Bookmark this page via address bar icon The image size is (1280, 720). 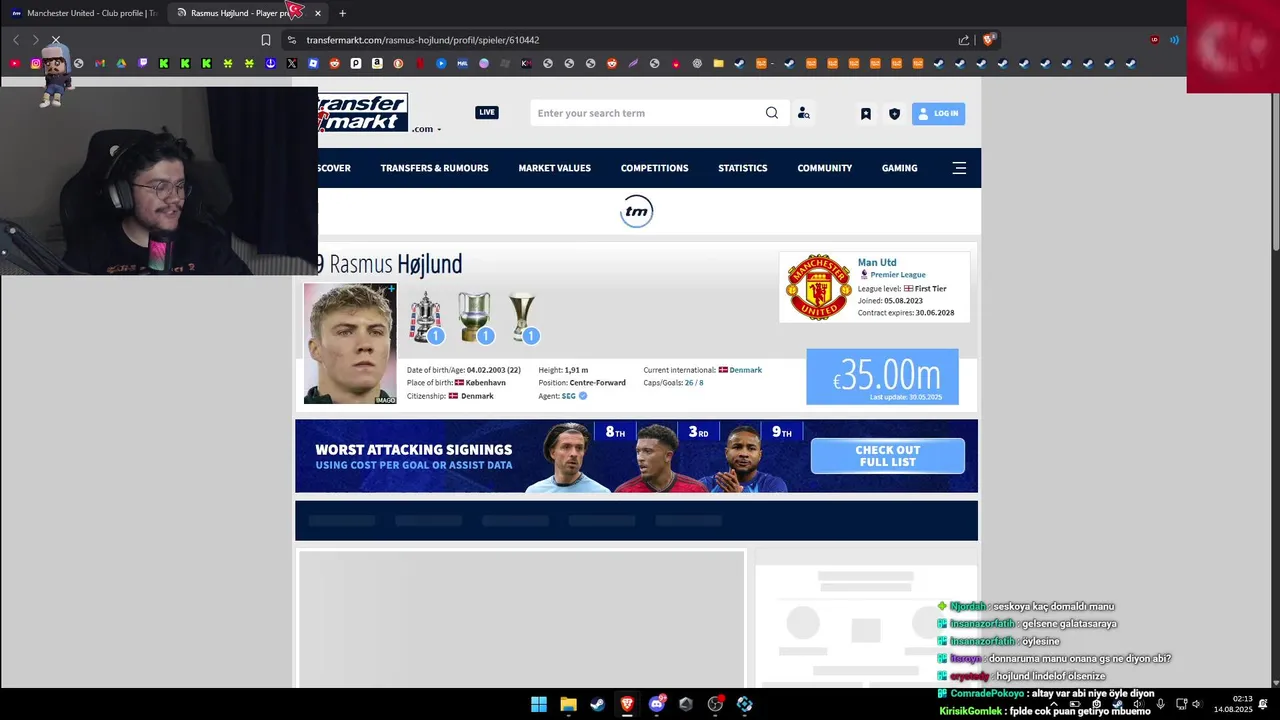(266, 40)
